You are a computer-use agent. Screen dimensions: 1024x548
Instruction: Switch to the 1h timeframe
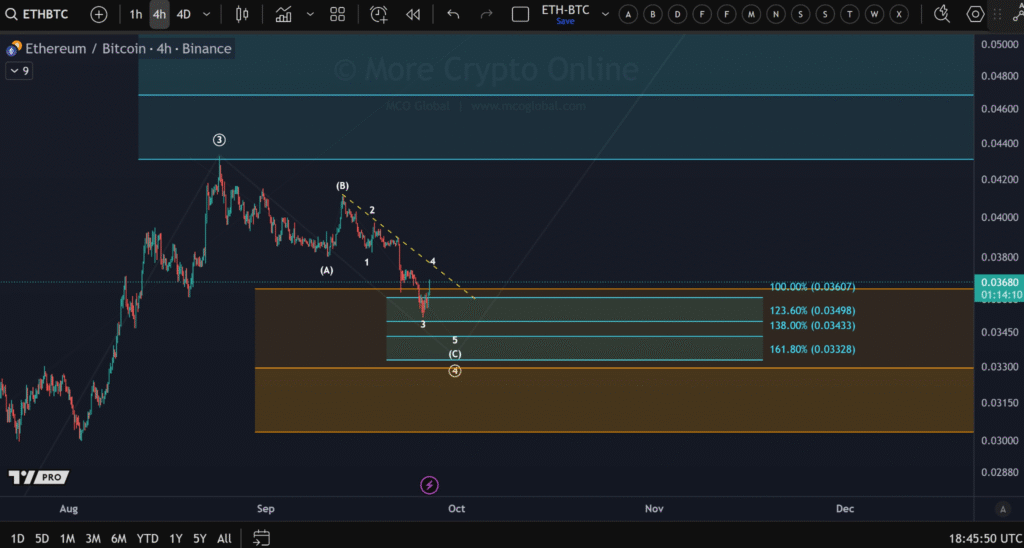pos(135,14)
